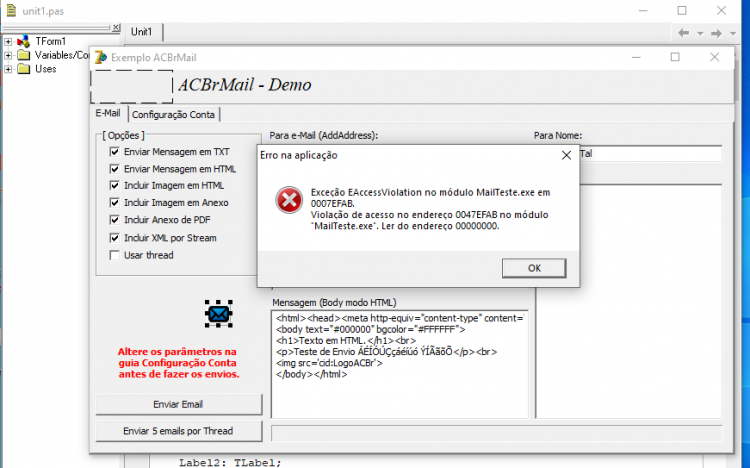750x468 pixels.
Task: Dismiss the error dialog with OK
Action: click(x=534, y=268)
